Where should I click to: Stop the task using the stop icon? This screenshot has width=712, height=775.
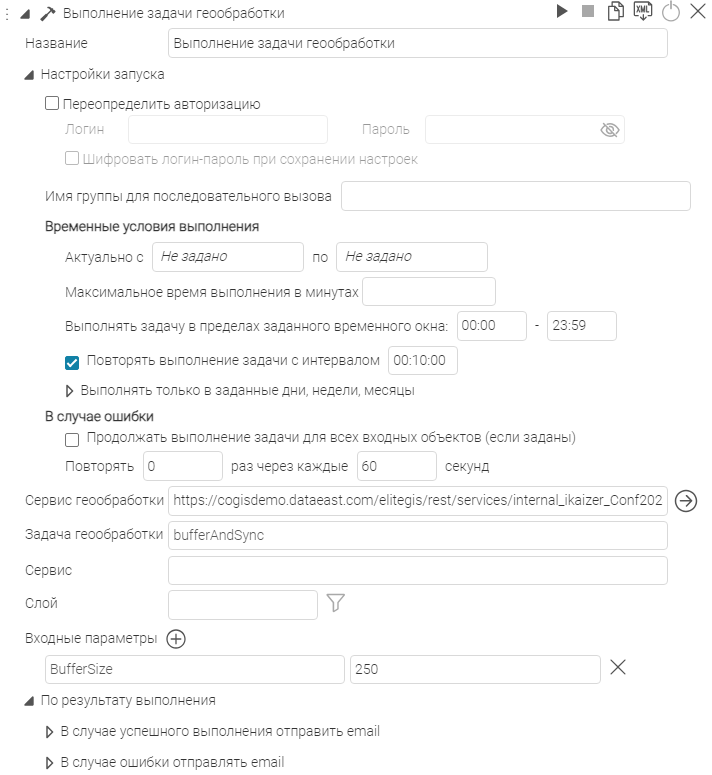[589, 11]
